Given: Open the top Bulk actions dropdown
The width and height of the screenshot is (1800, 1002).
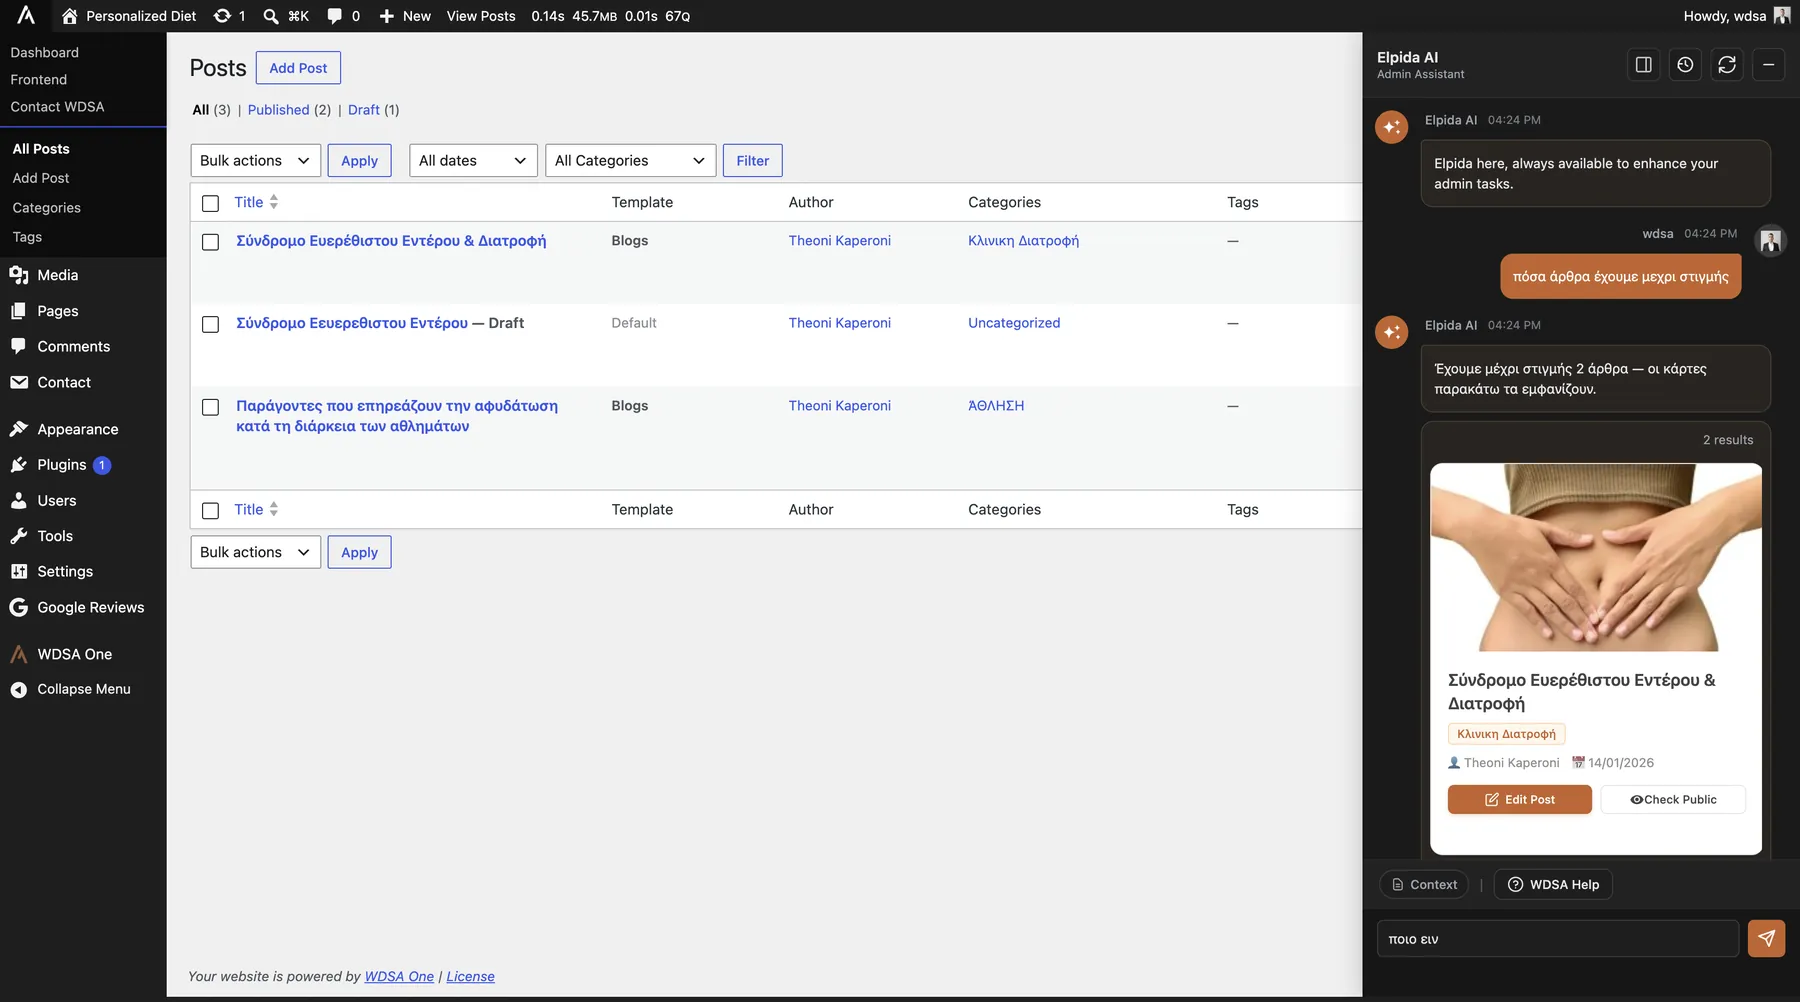Looking at the screenshot, I should 255,161.
